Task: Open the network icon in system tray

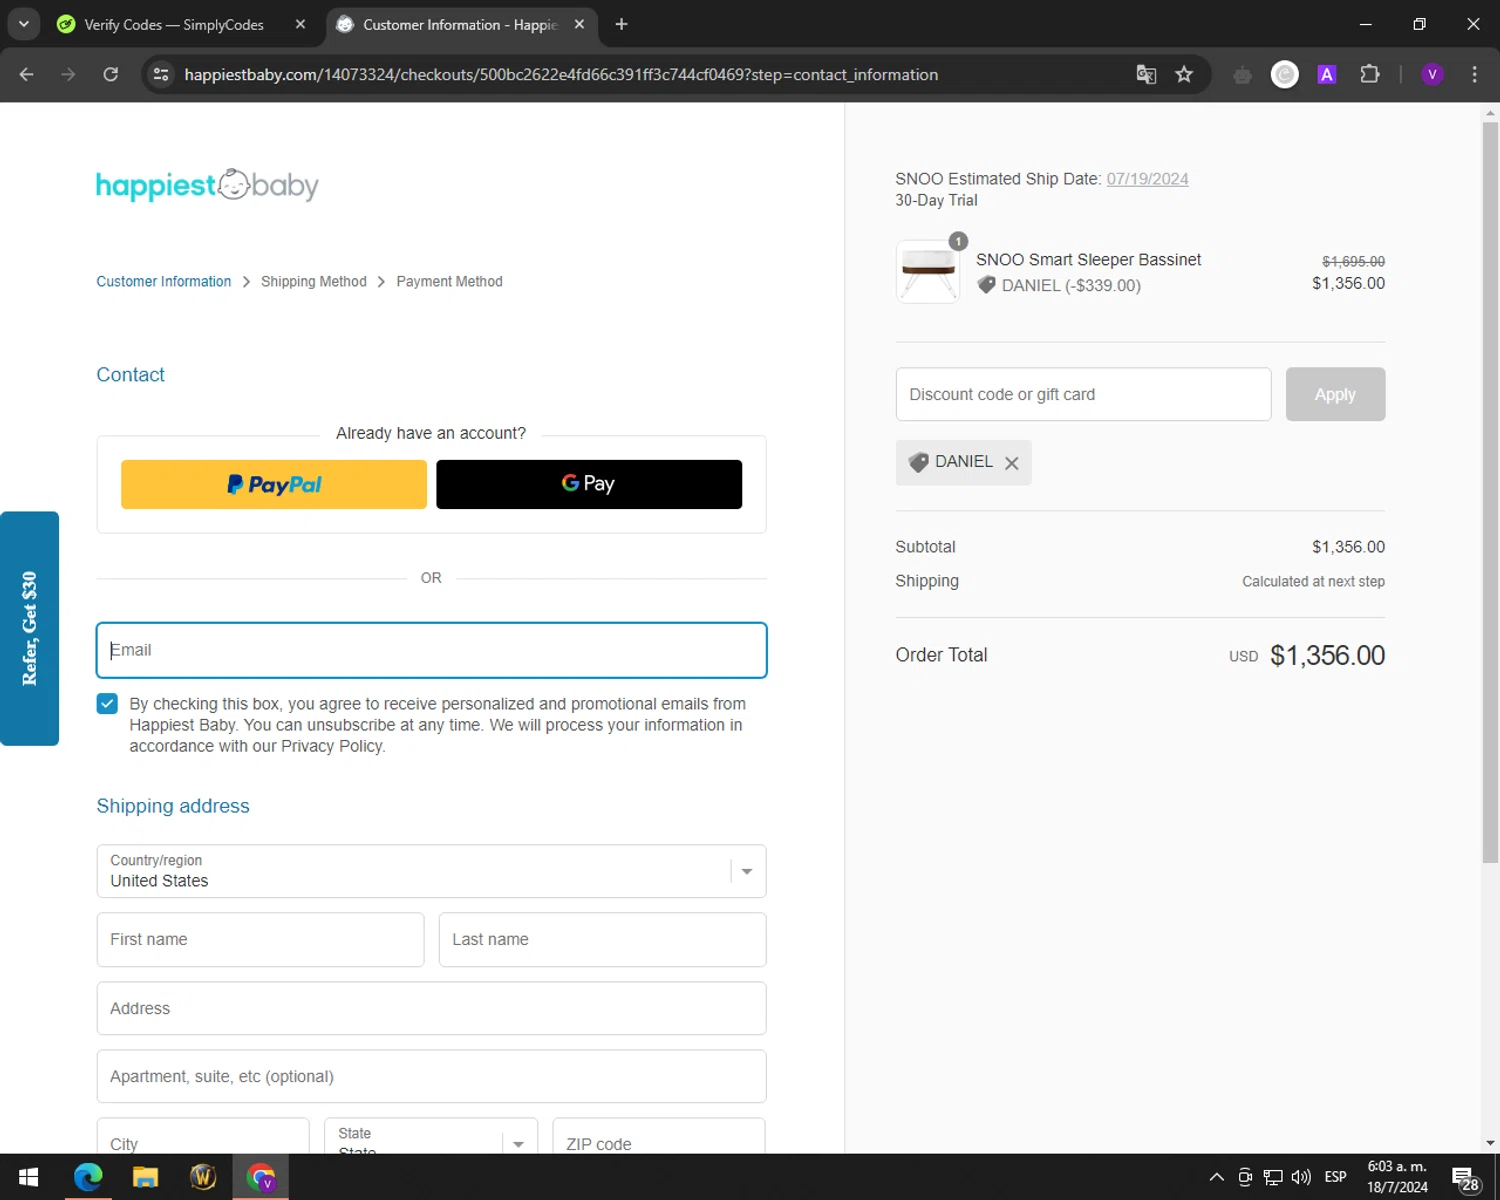Action: (x=1273, y=1177)
